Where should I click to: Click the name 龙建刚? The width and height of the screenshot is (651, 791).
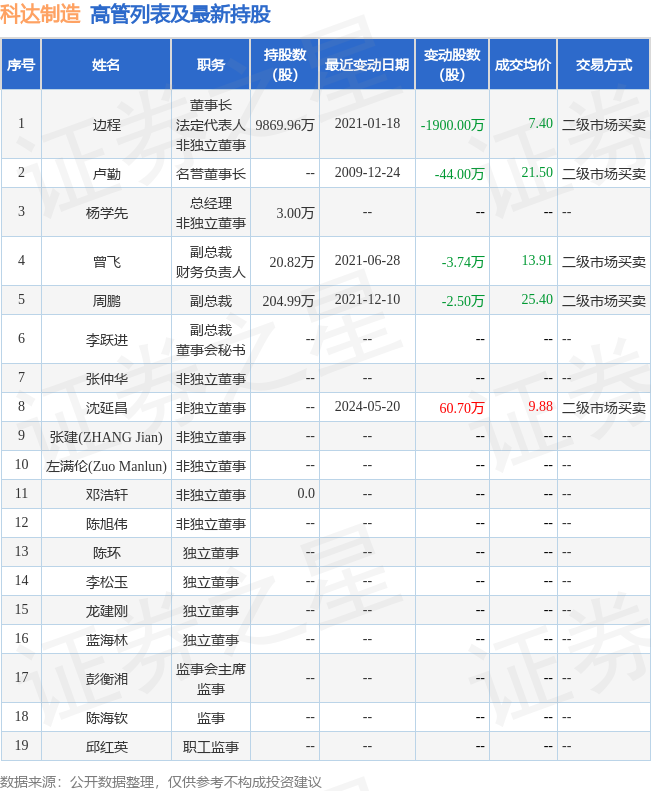coord(106,611)
